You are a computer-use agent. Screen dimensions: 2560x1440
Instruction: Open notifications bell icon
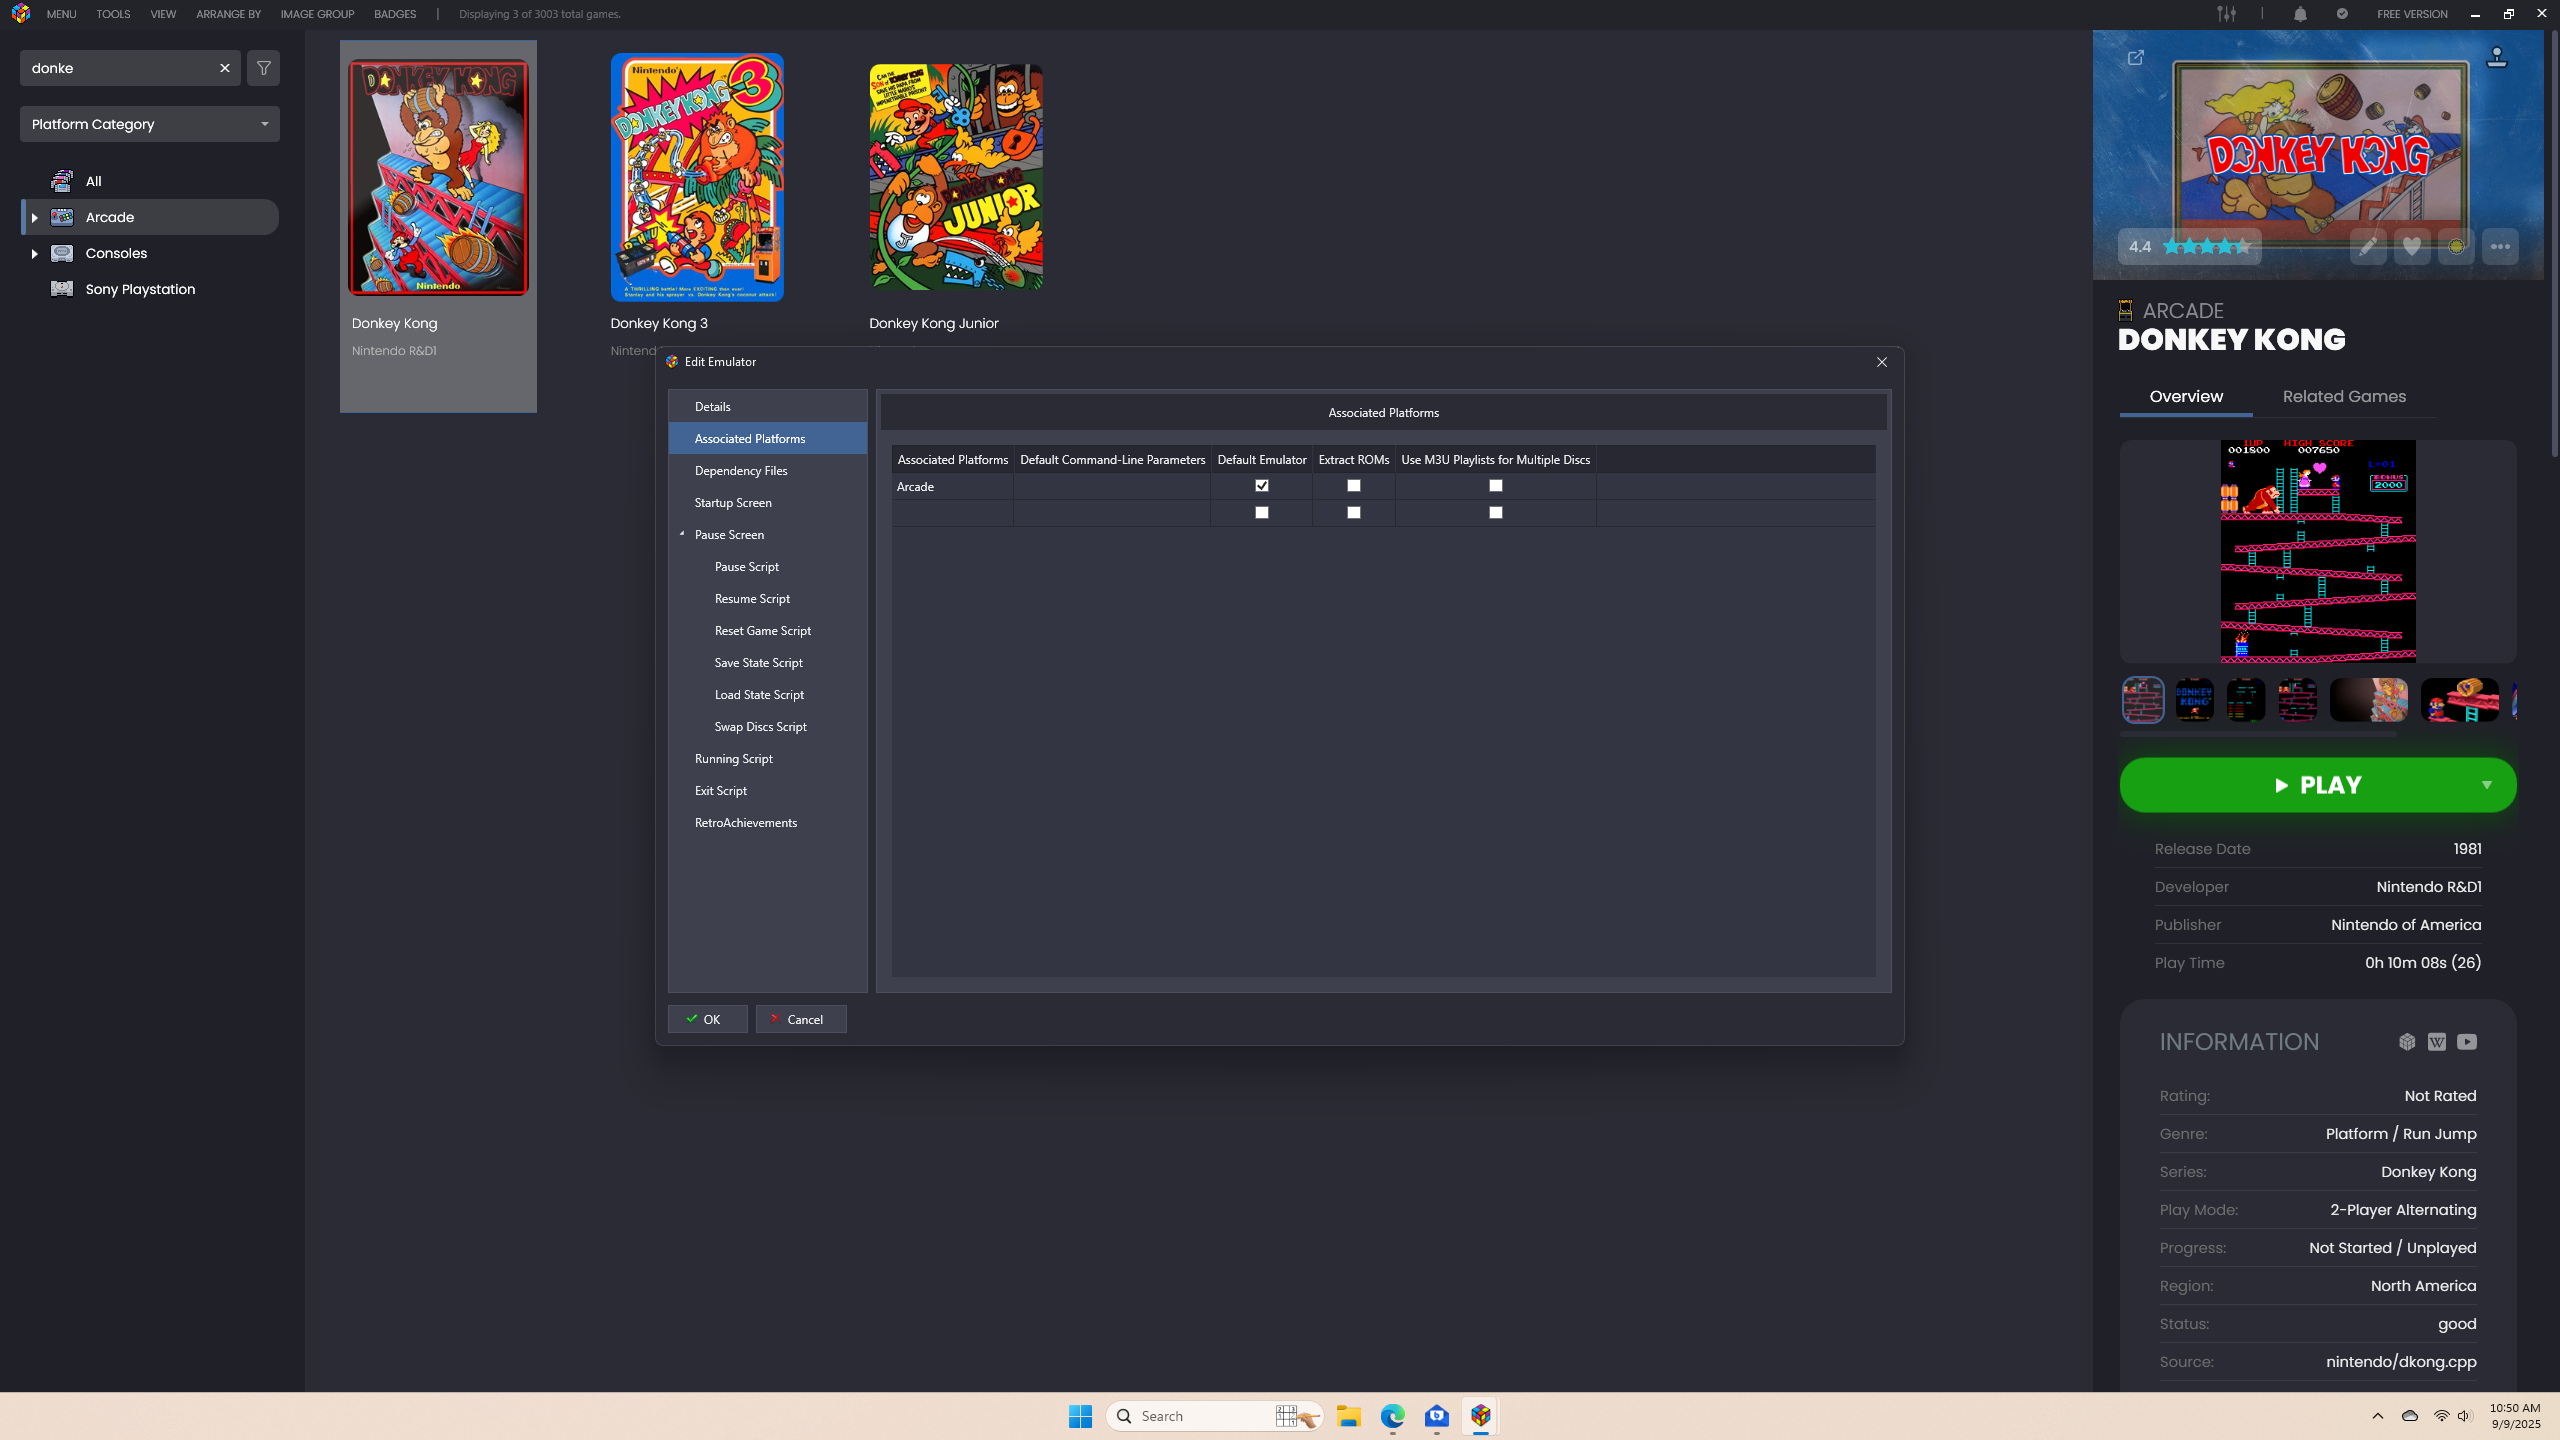tap(2300, 14)
